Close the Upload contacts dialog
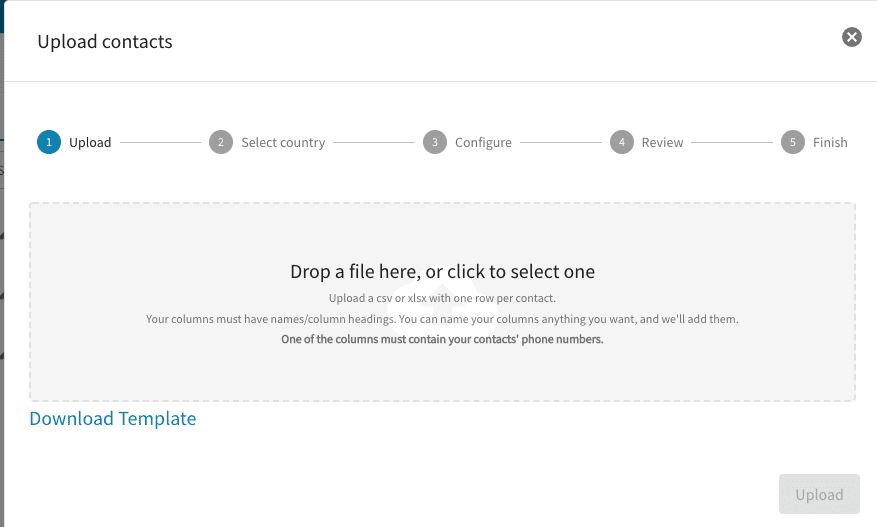 (x=852, y=37)
